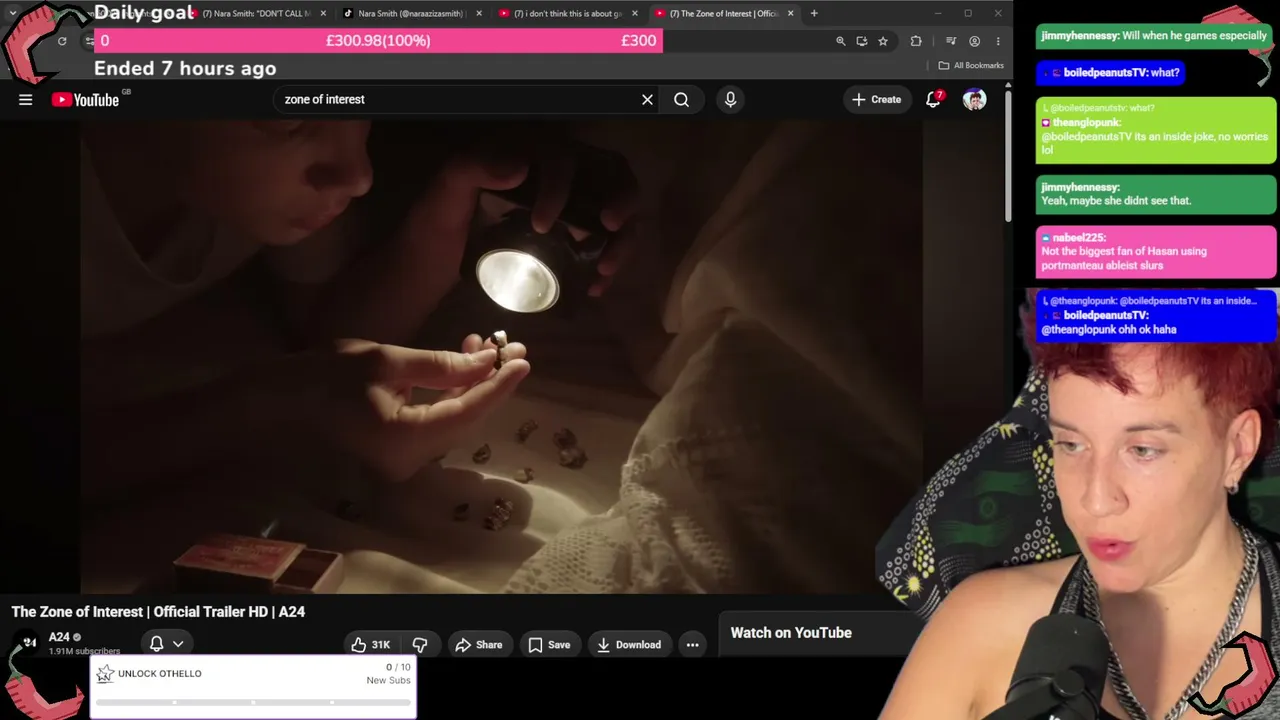1280x720 pixels.
Task: Save the video to a playlist
Action: click(x=549, y=645)
